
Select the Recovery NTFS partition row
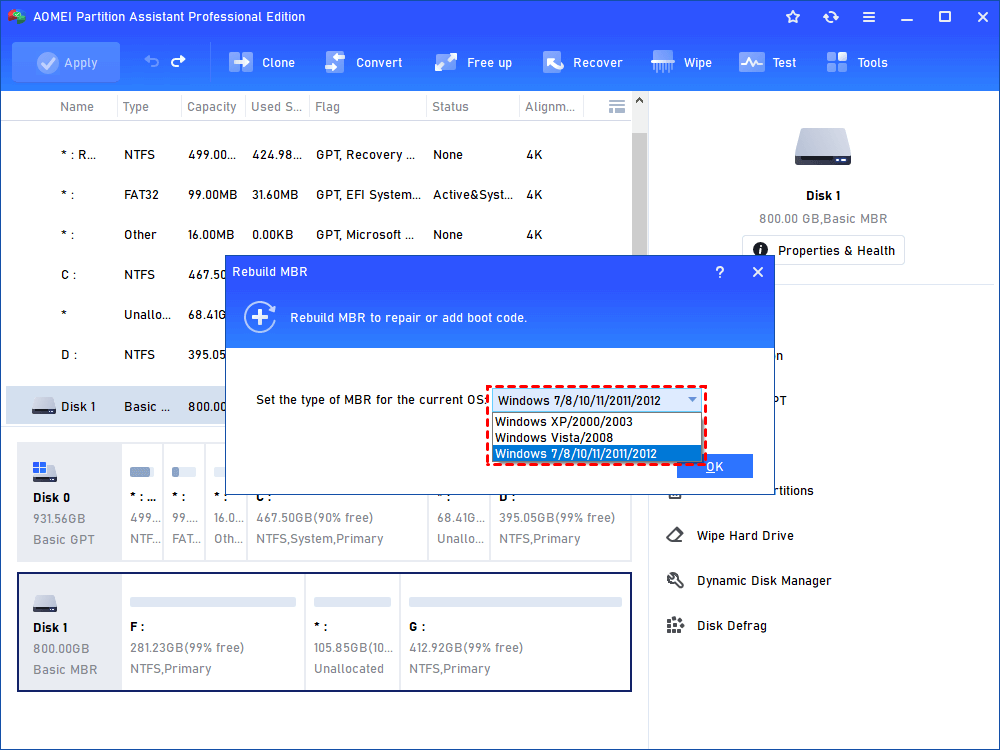point(317,154)
